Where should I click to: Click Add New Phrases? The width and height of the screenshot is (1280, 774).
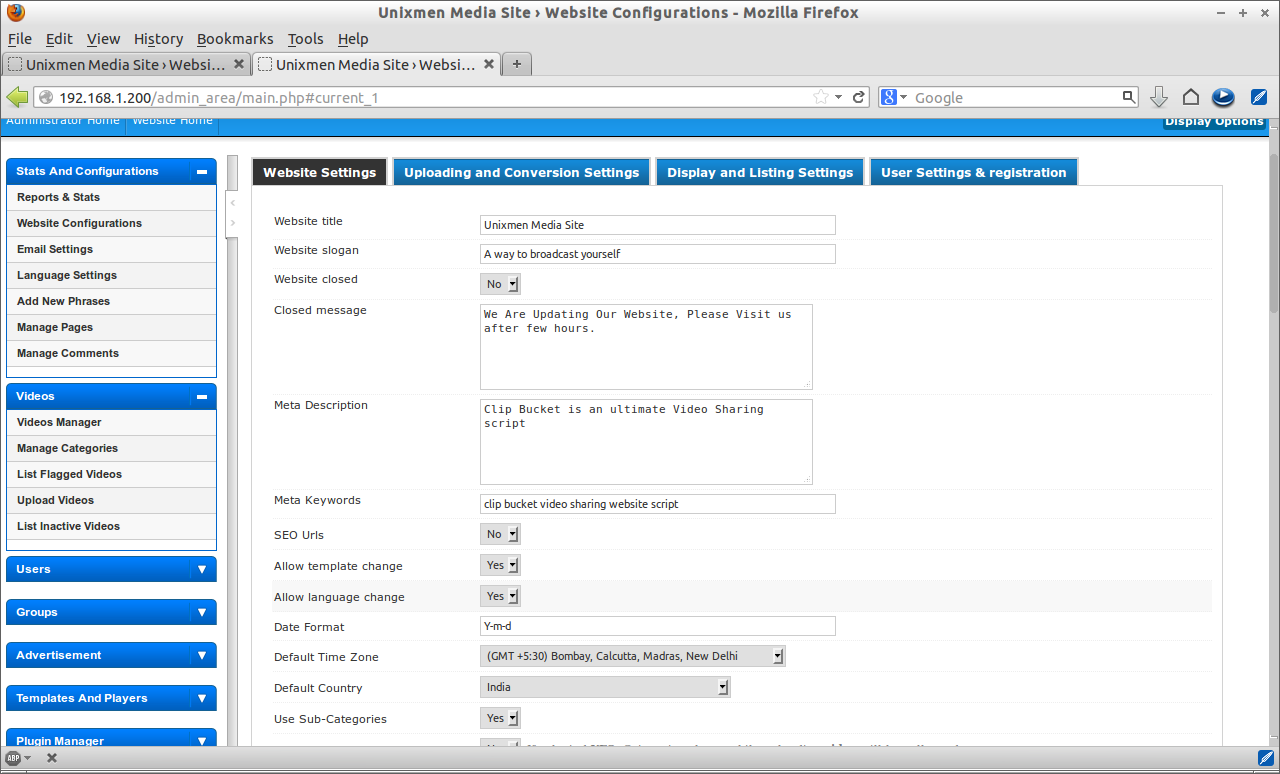coord(63,301)
